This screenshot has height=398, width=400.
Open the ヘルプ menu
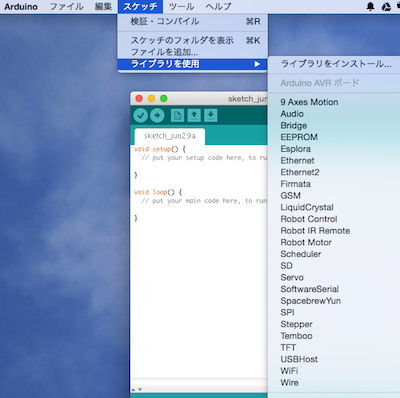coord(218,7)
